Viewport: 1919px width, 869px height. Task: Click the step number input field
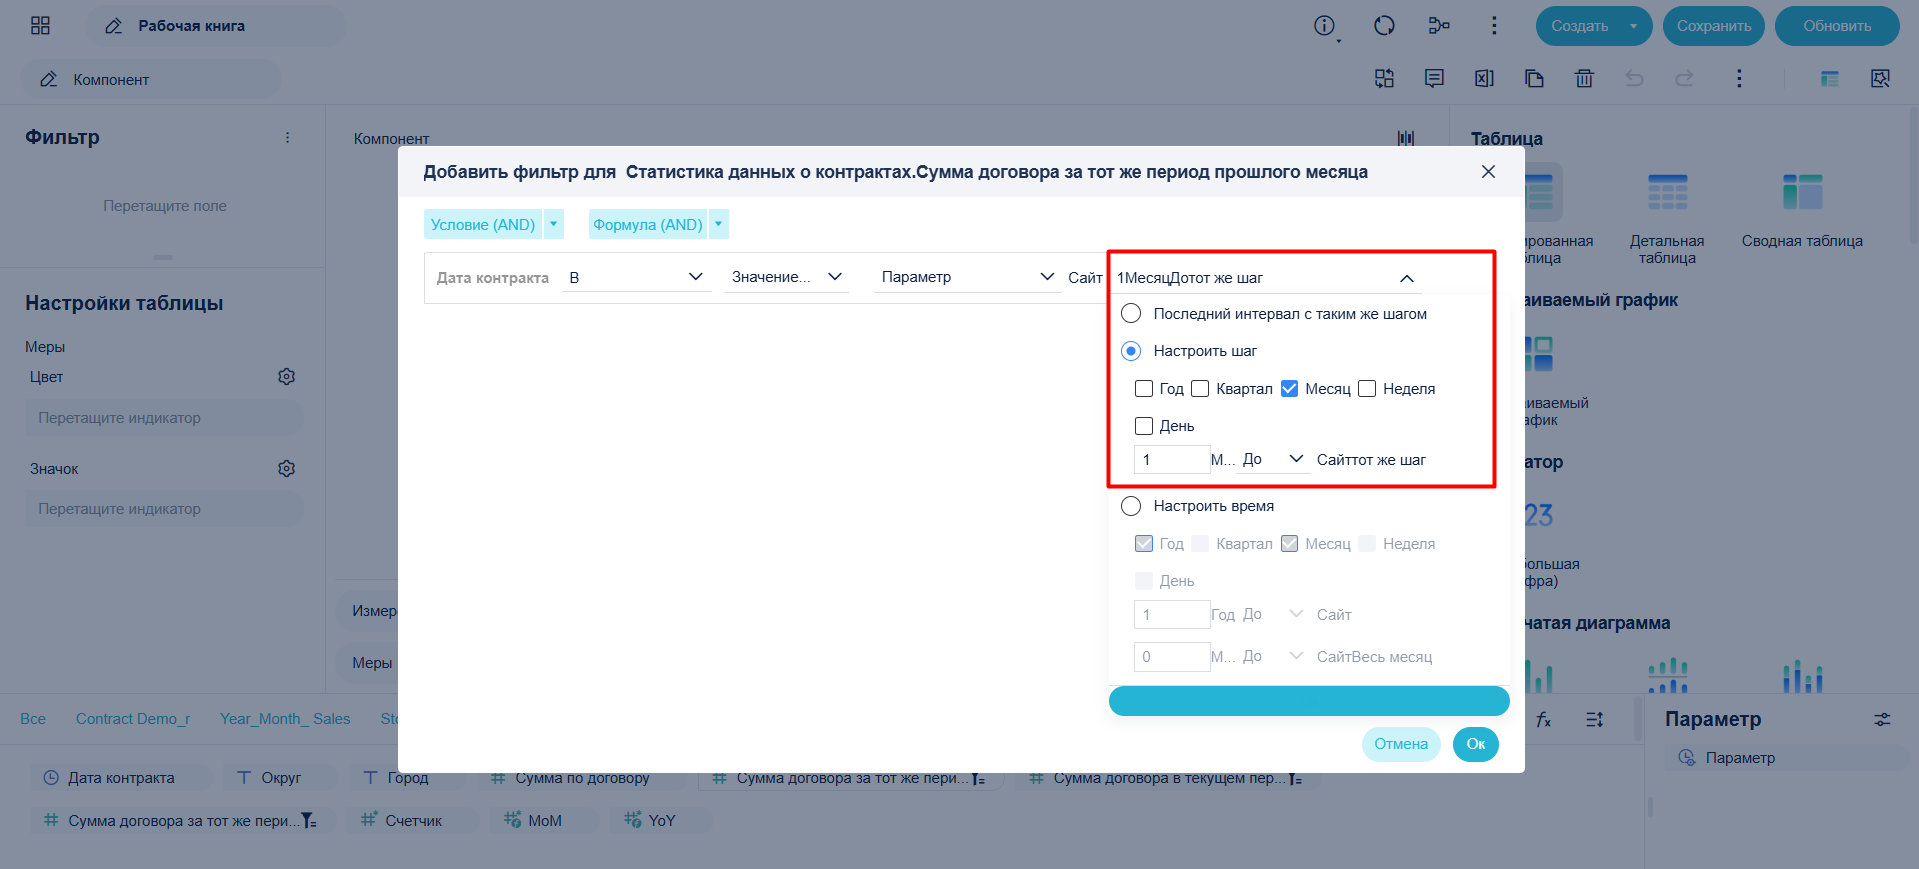coord(1172,460)
